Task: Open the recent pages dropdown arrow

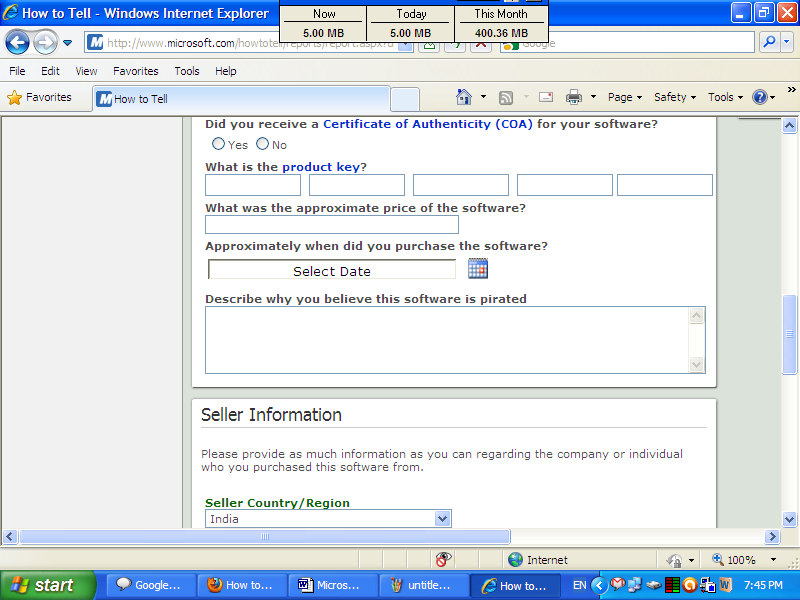Action: point(67,43)
